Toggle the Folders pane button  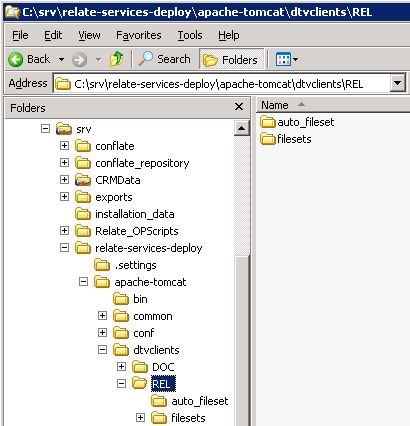[231, 60]
